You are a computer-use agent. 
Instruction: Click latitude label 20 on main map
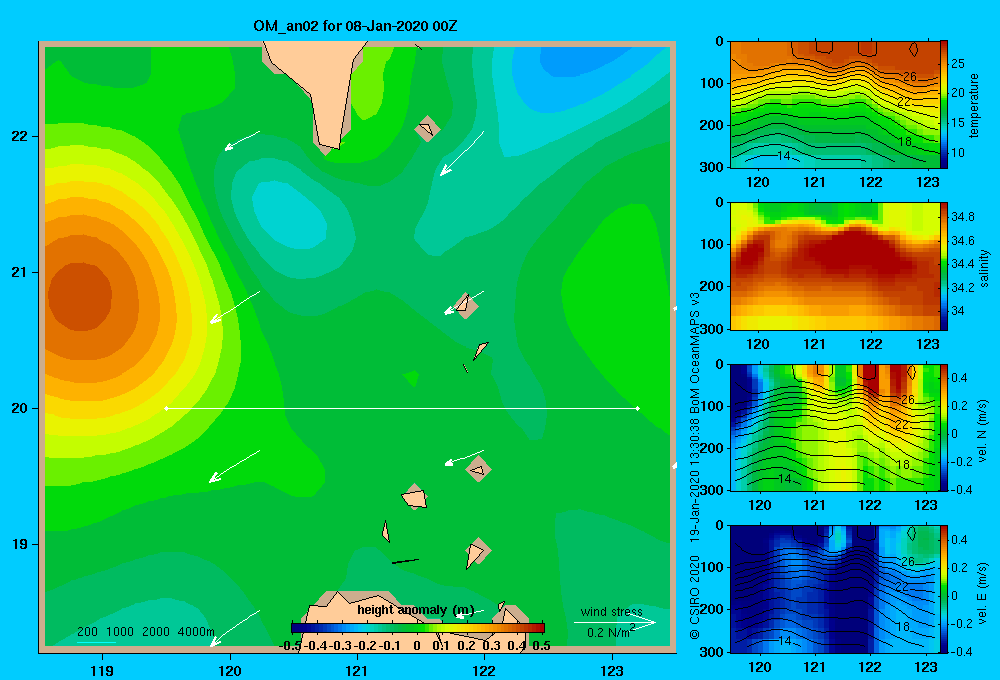pos(20,408)
